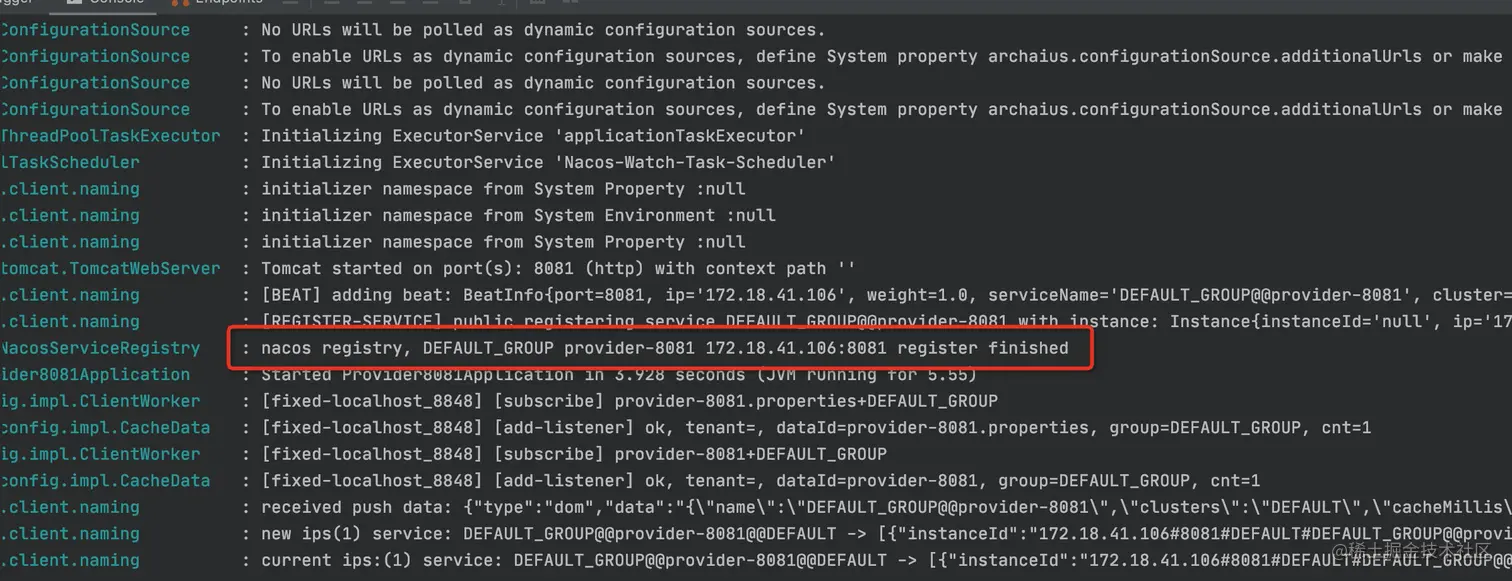Click the Endpoints tab icon

click(180, 3)
